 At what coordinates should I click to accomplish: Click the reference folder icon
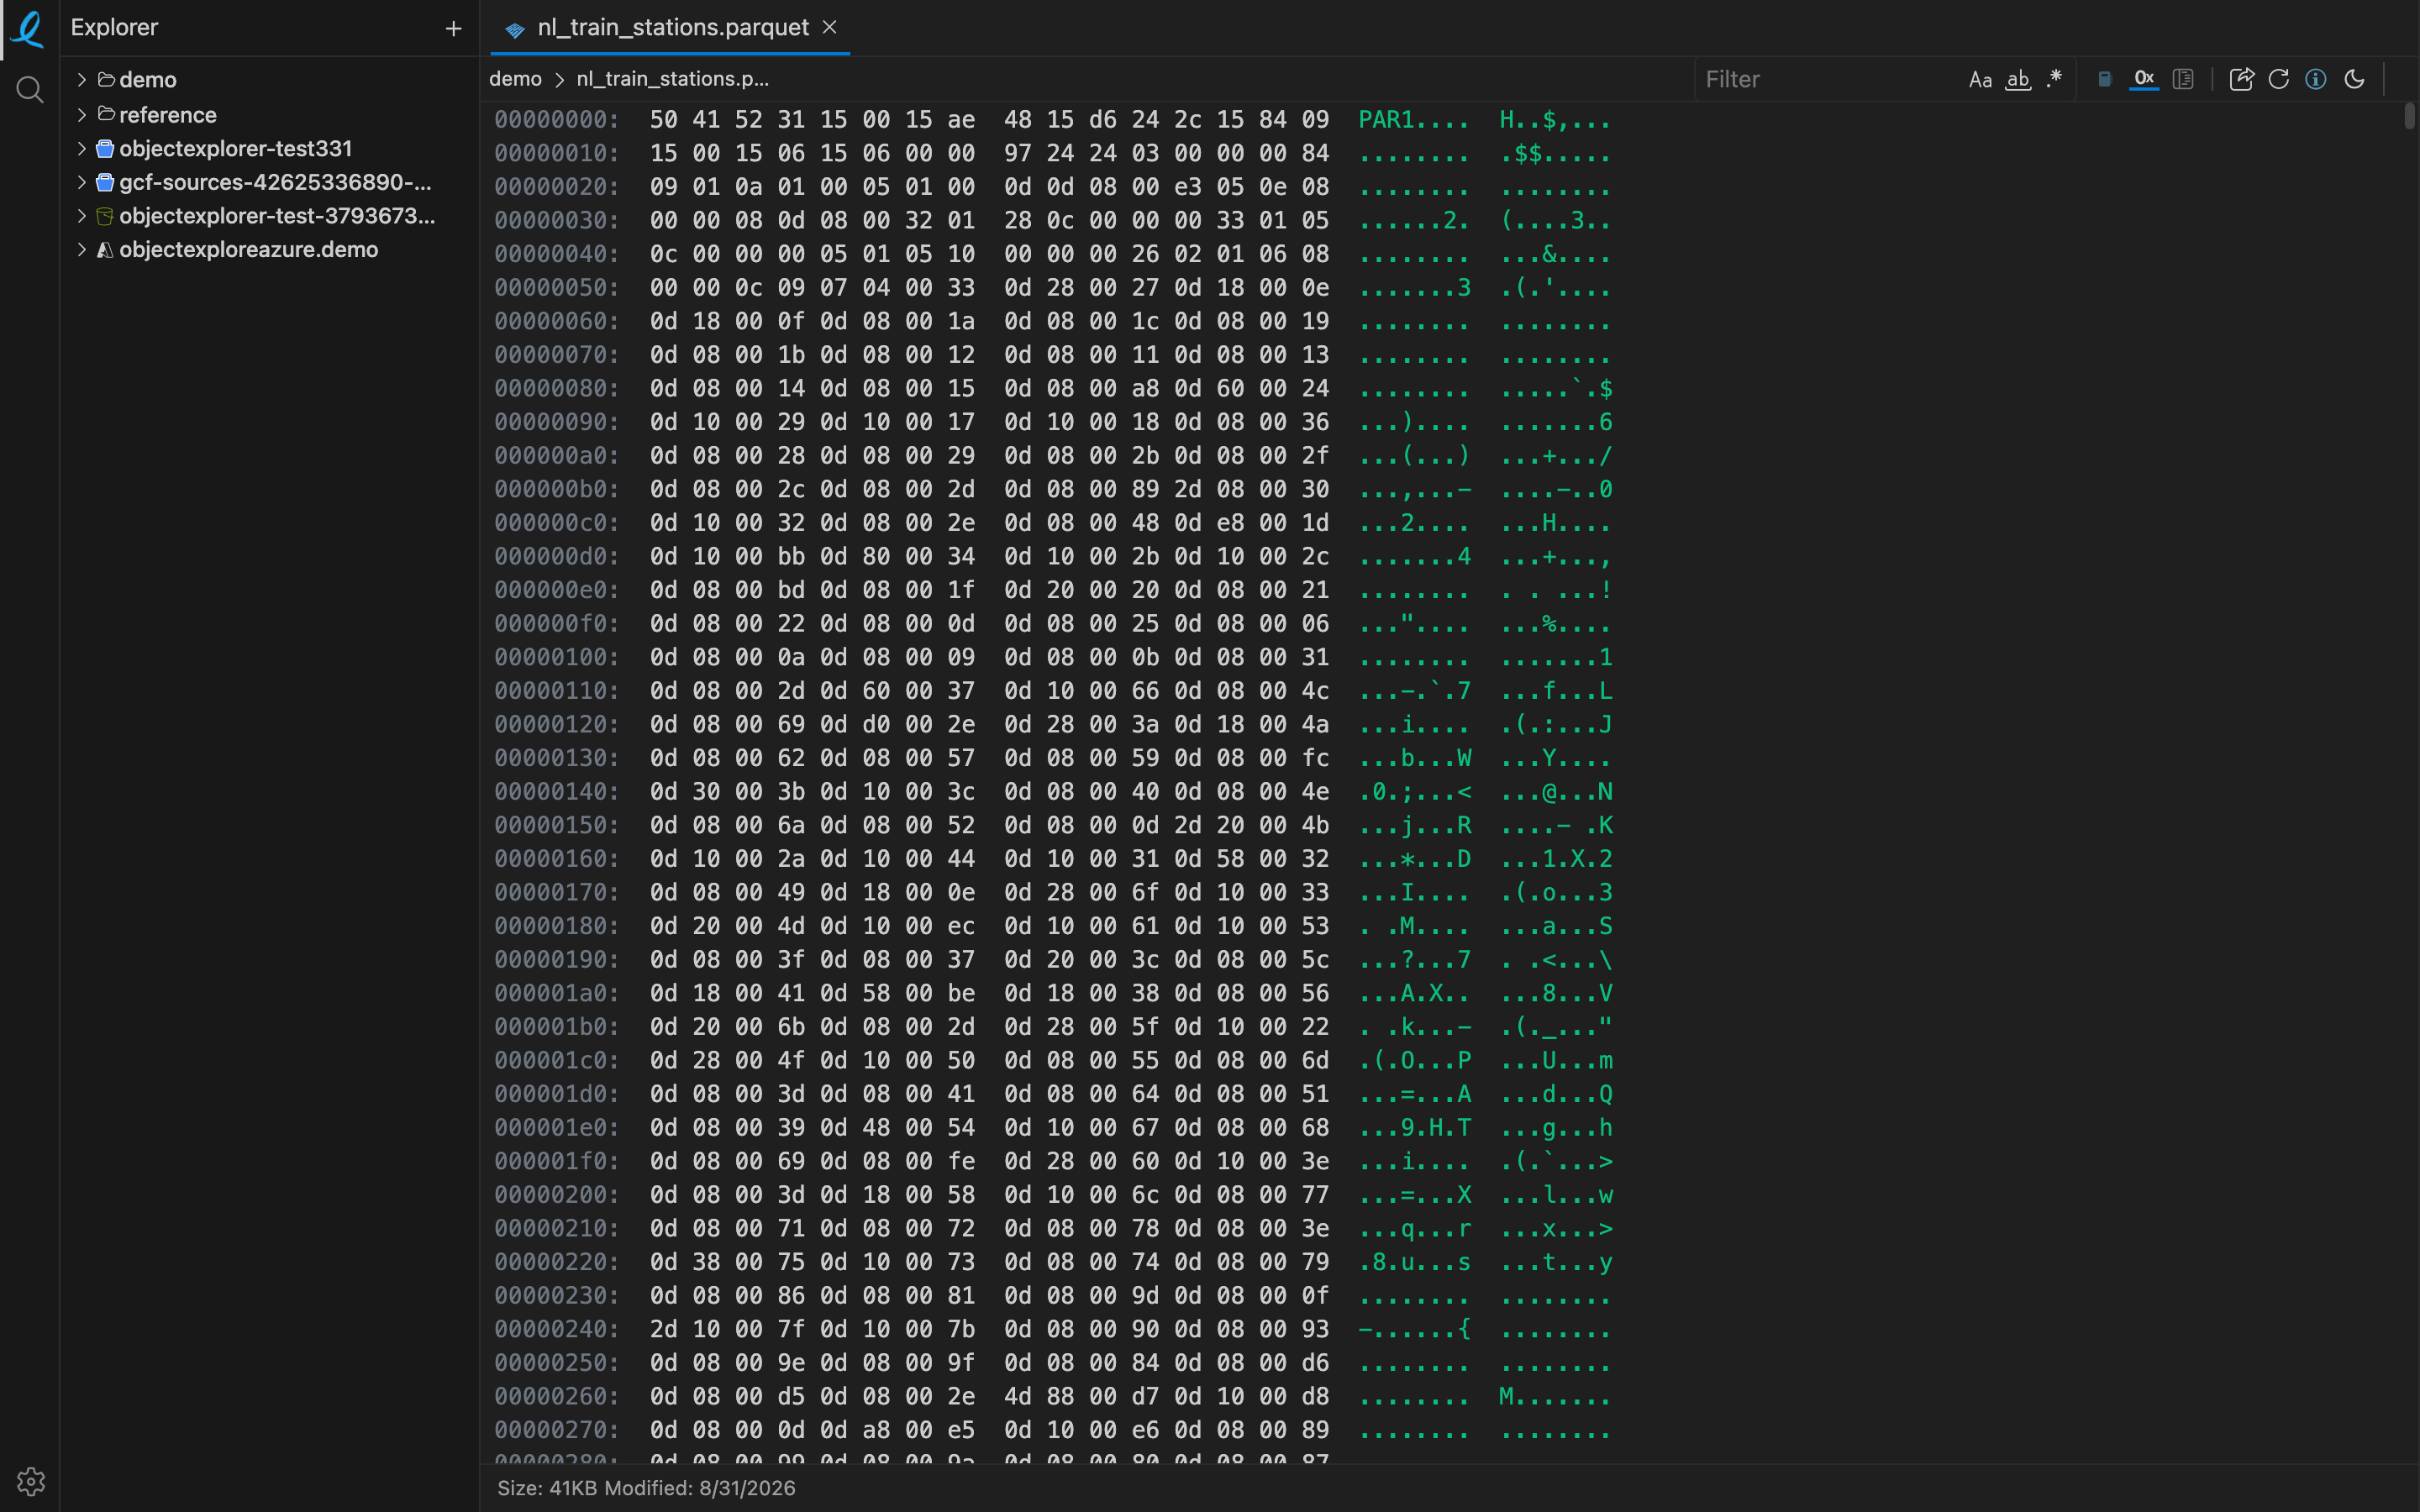(x=106, y=114)
